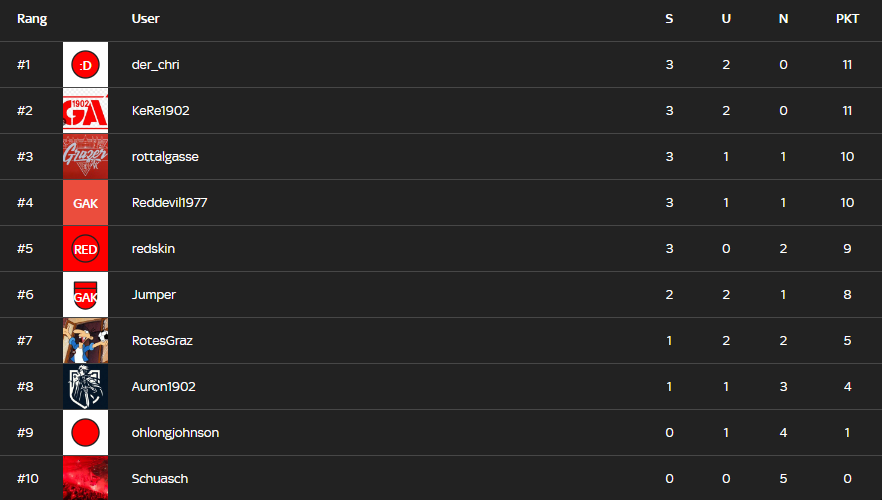Click ohlongjohnson's red dot avatar
This screenshot has width=882, height=500.
pyautogui.click(x=85, y=433)
